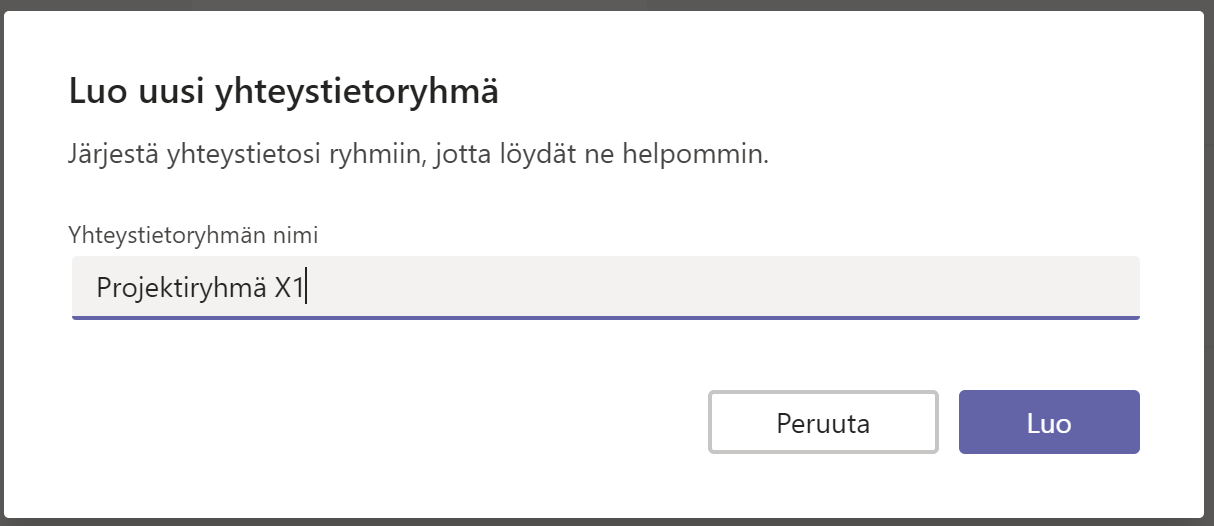The height and width of the screenshot is (526, 1214).
Task: Place cursor right after X1 in name field
Action: pos(305,288)
